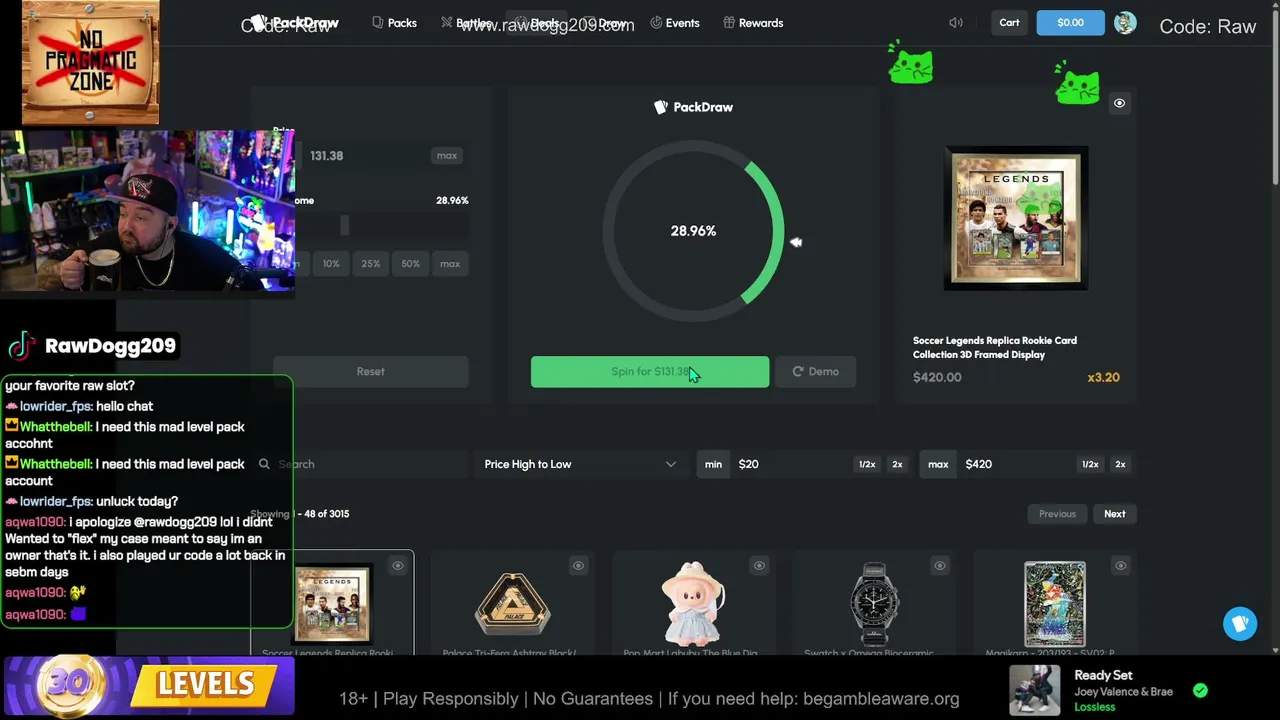
Task: Click the search magnifier icon
Action: coord(264,464)
